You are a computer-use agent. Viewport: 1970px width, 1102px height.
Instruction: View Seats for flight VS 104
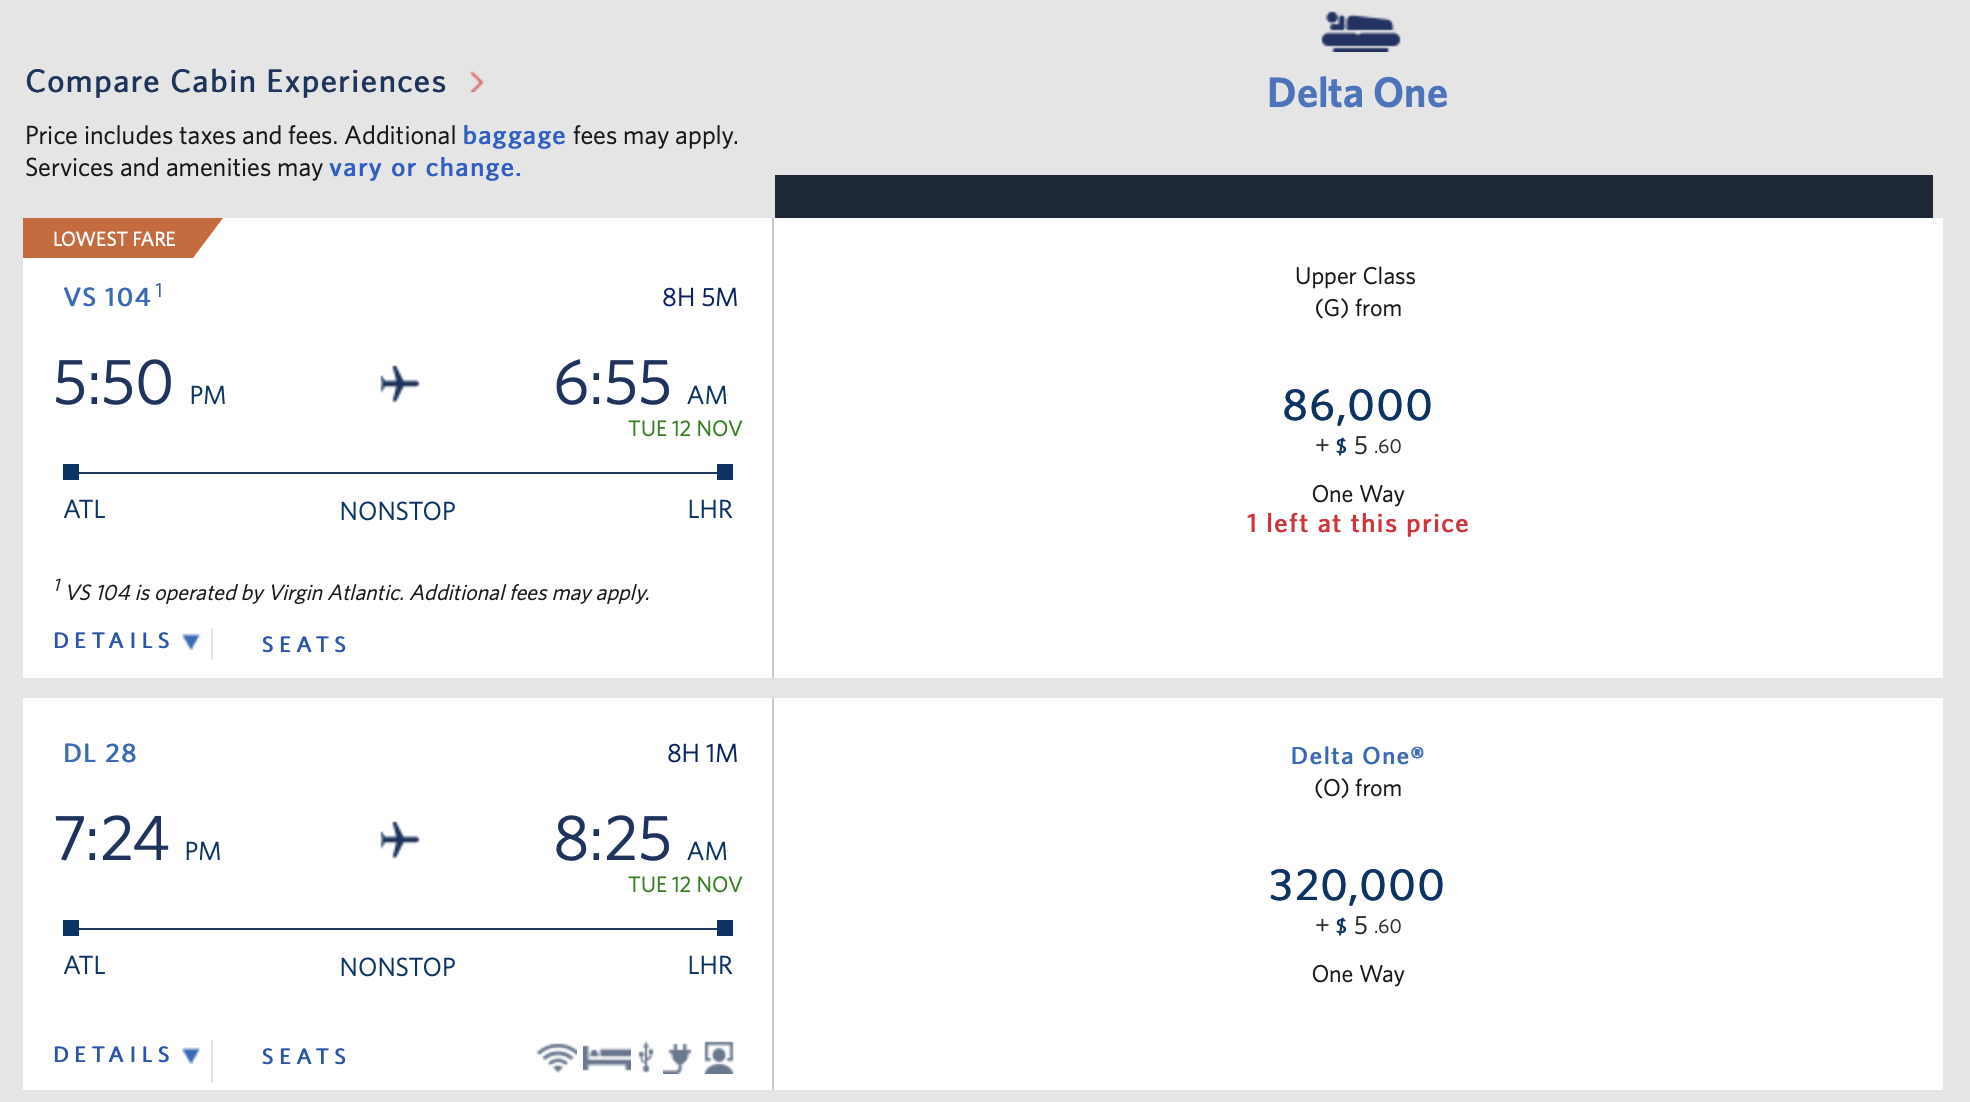point(304,645)
